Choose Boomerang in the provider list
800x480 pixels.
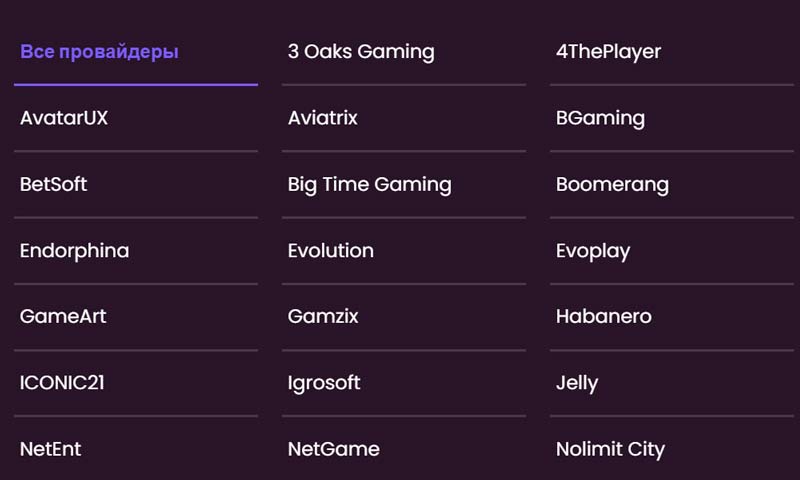[612, 184]
